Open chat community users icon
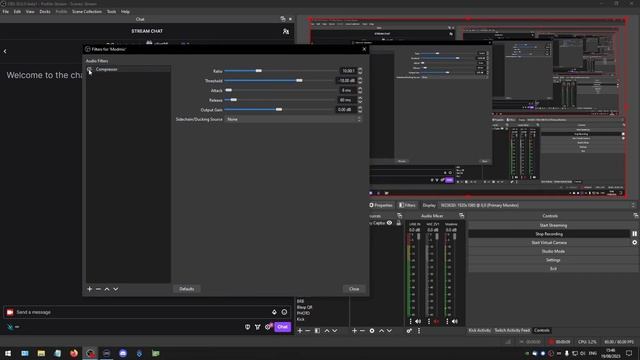640x360 pixels. coord(286,31)
